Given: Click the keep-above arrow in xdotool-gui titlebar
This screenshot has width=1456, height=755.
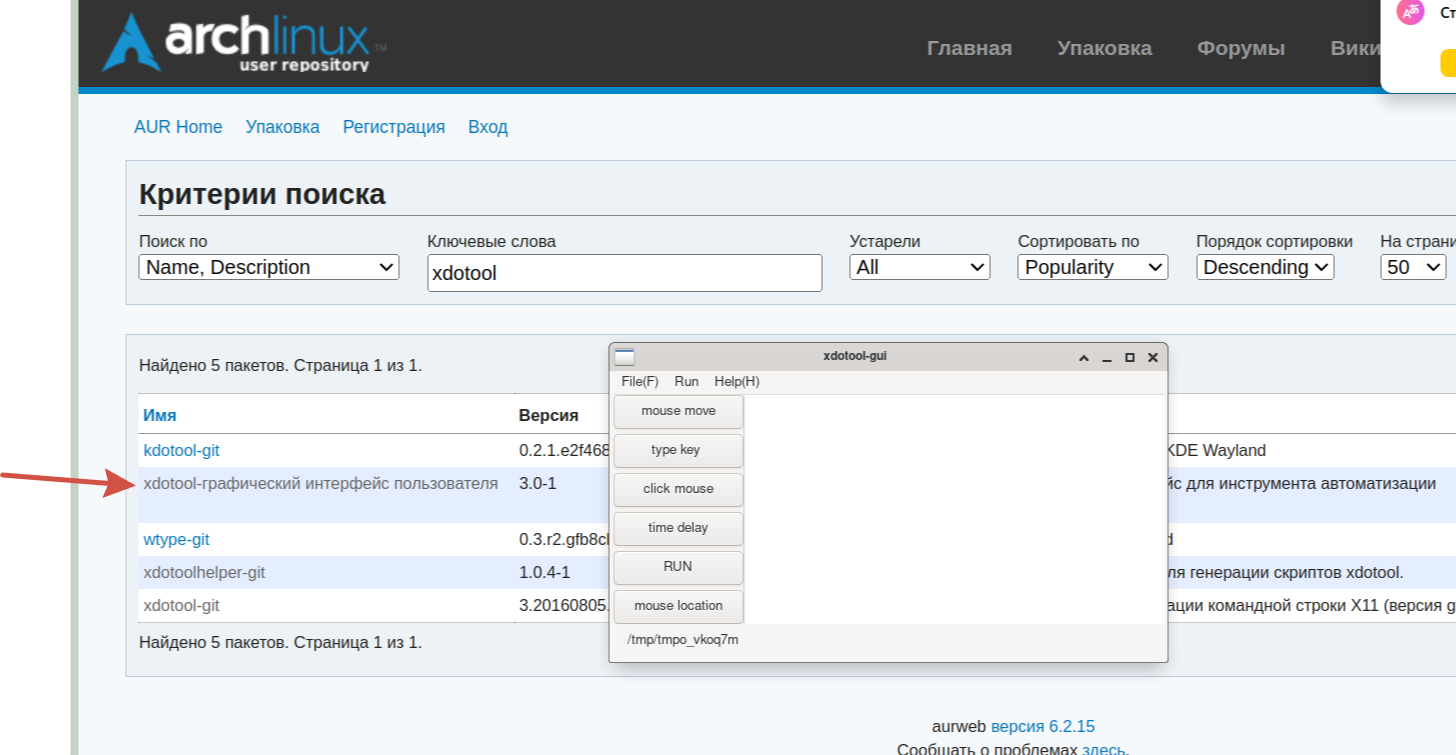Looking at the screenshot, I should [x=1083, y=358].
